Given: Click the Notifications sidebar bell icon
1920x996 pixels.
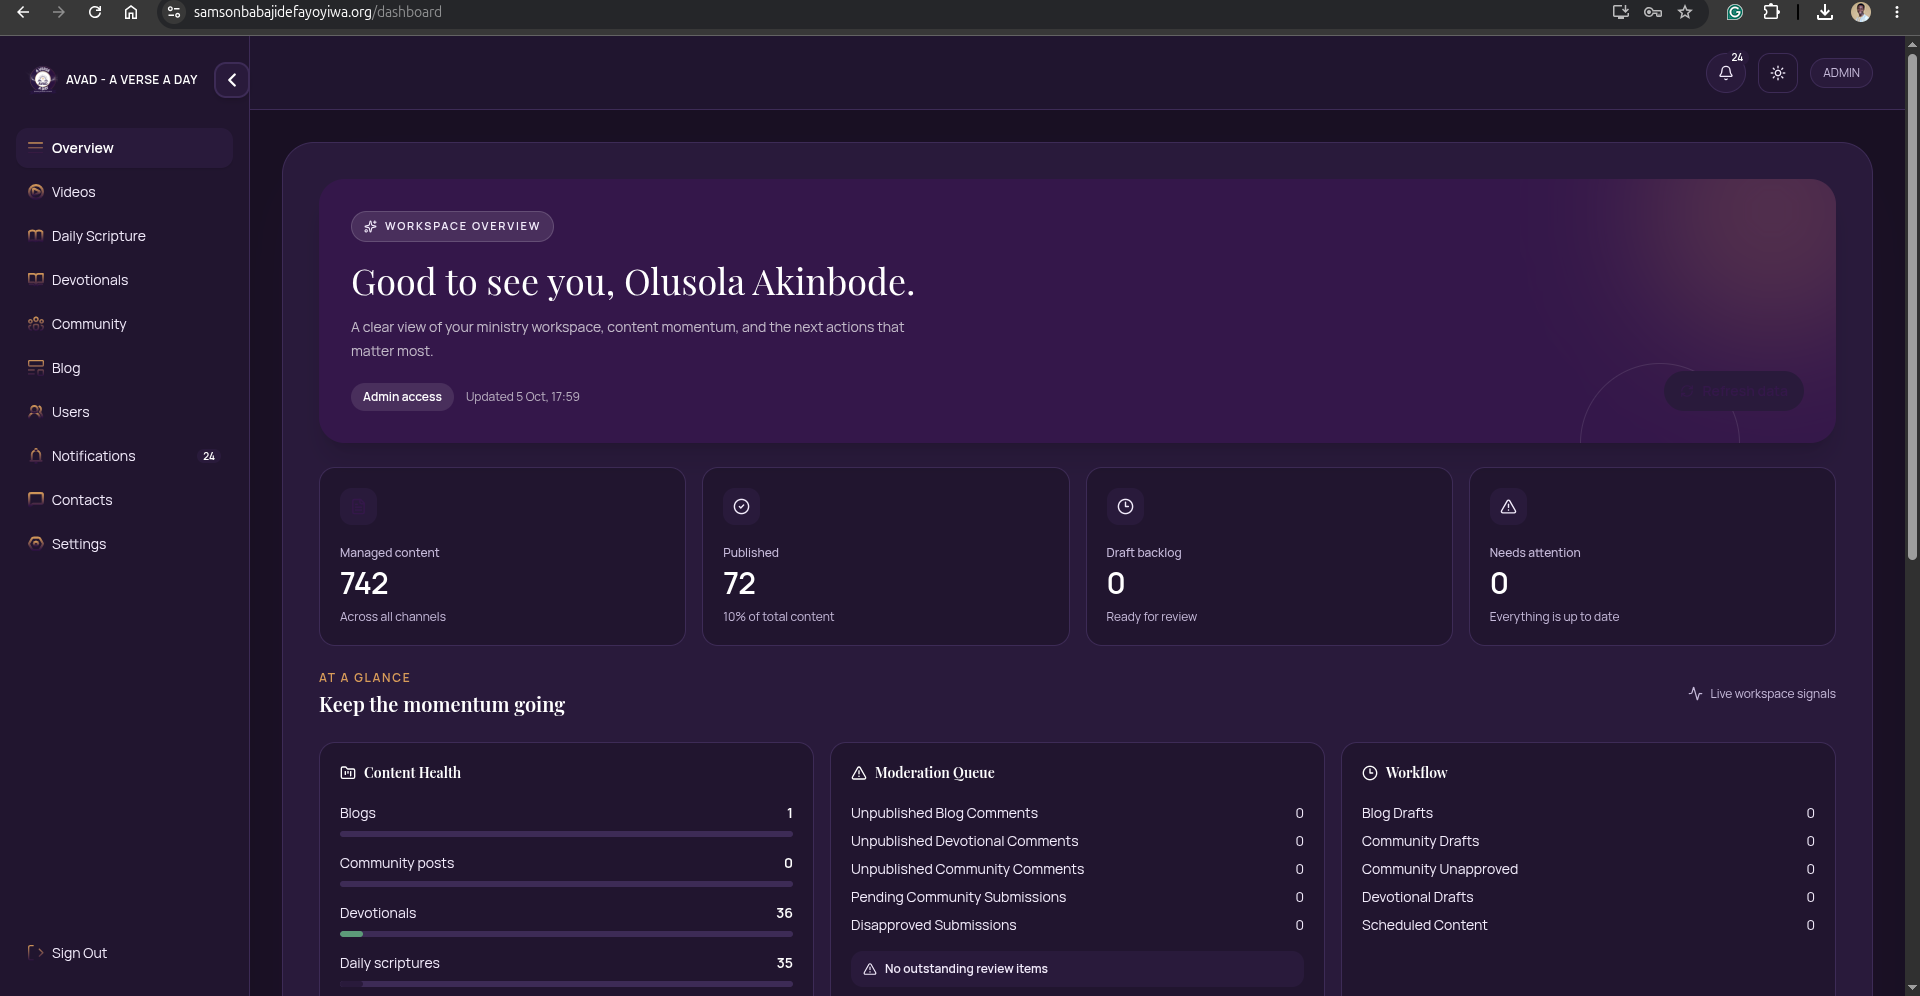Looking at the screenshot, I should pyautogui.click(x=36, y=455).
